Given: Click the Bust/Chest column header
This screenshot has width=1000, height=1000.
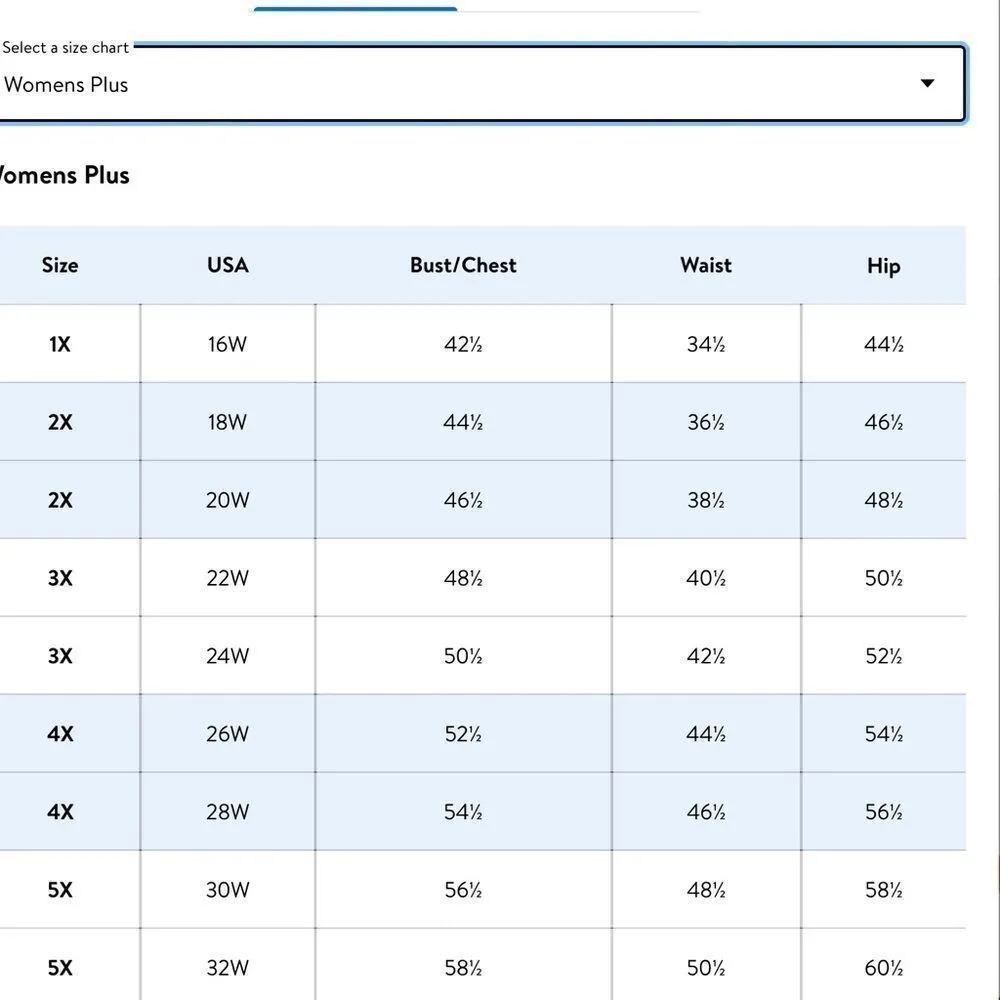Looking at the screenshot, I should tap(463, 265).
